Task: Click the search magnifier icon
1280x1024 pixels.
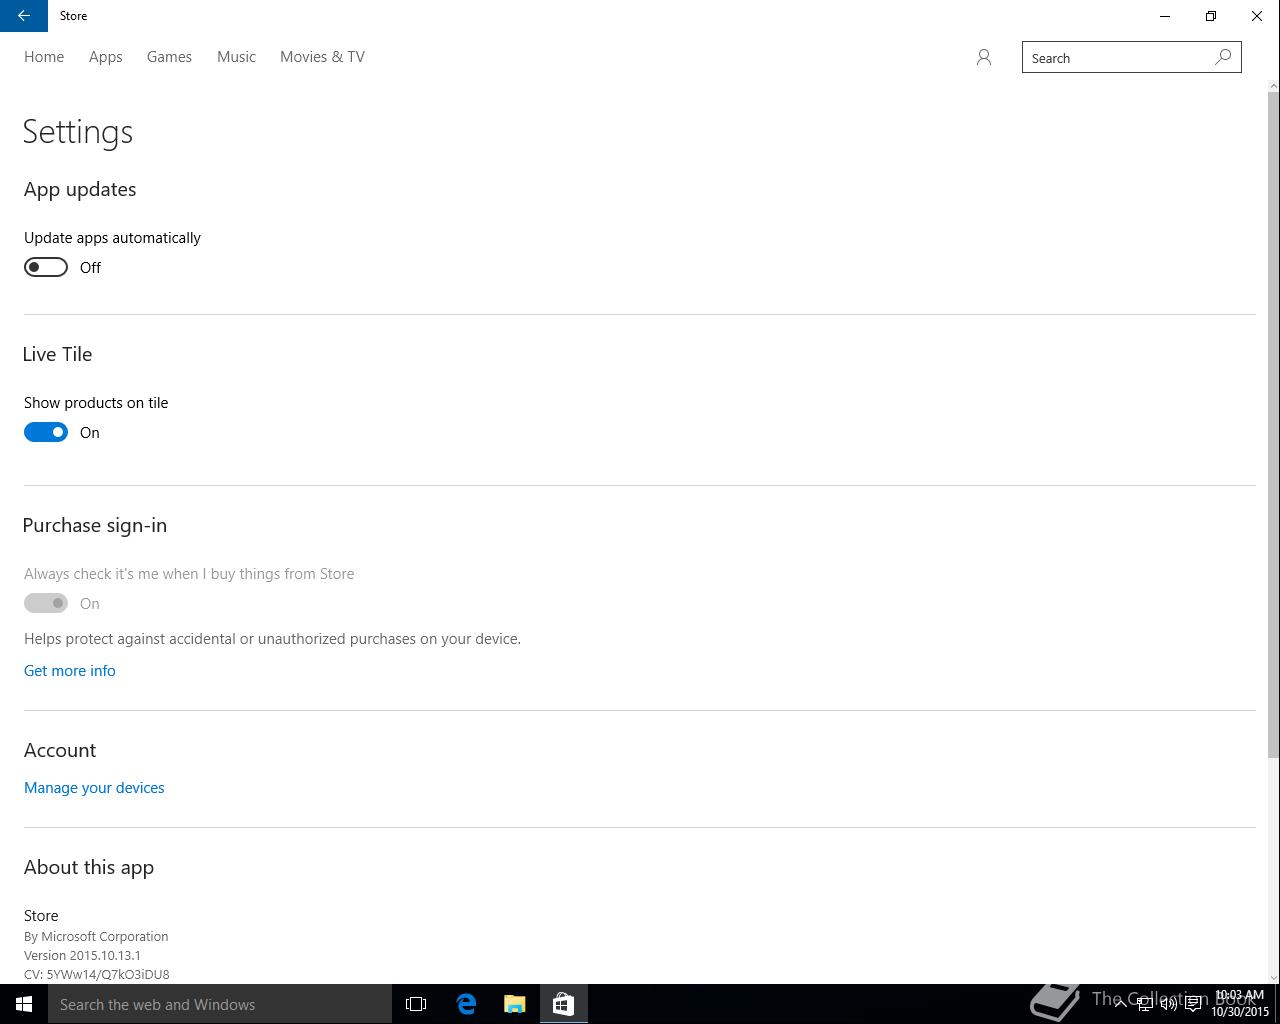Action: coord(1223,57)
